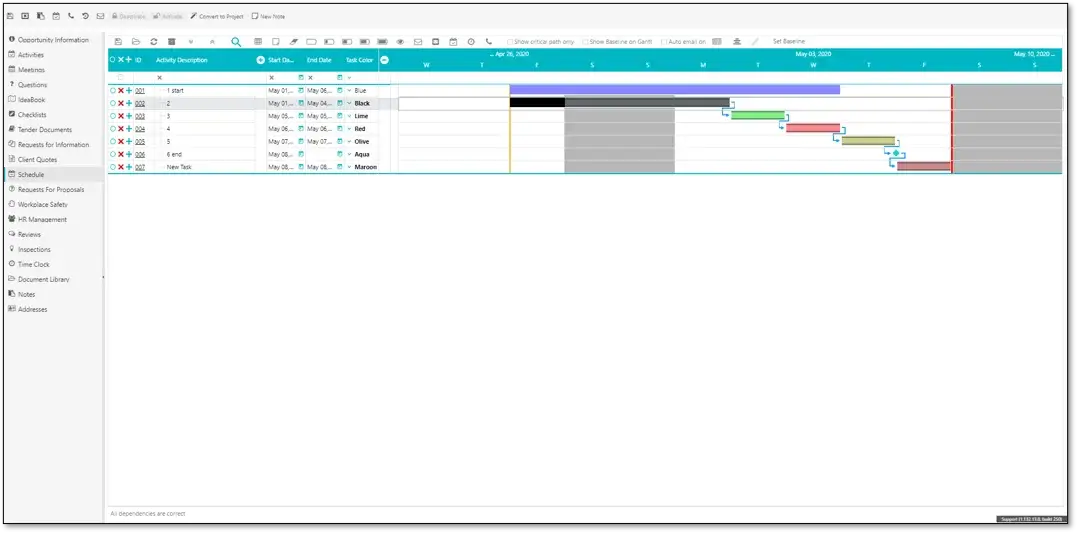Refresh the schedule with the refresh icon

(154, 42)
